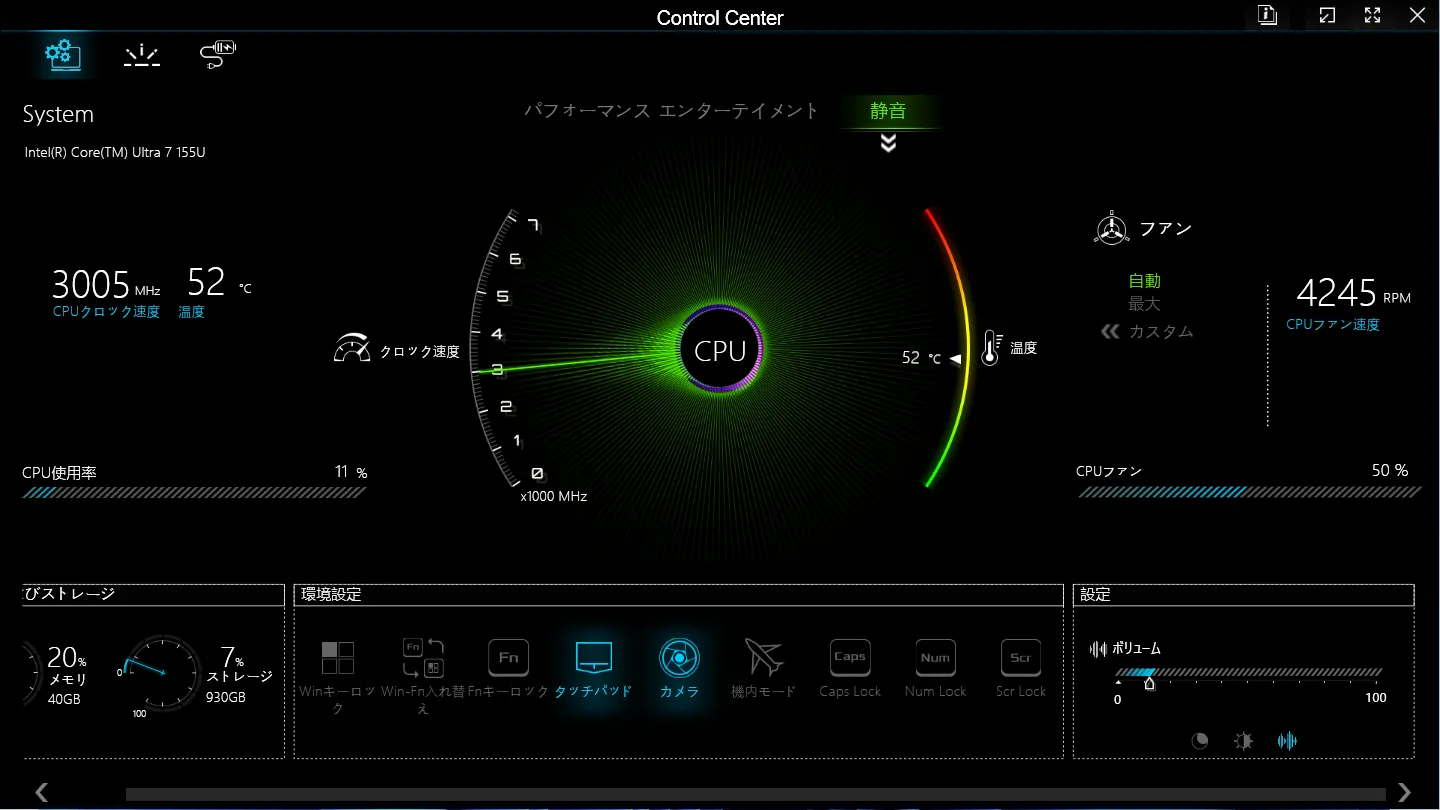Open the System settings tab icon
1440x810 pixels.
pos(63,55)
